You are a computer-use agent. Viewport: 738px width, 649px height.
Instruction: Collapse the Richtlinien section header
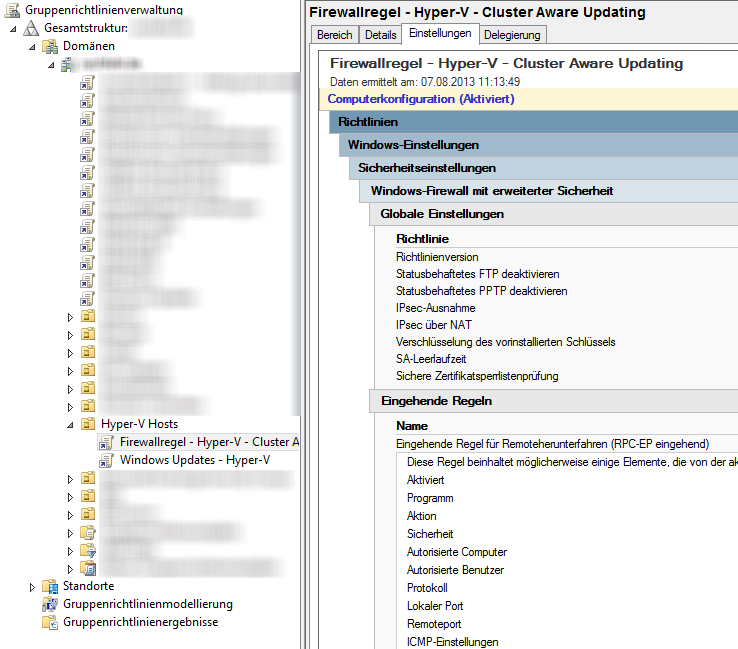pos(533,122)
